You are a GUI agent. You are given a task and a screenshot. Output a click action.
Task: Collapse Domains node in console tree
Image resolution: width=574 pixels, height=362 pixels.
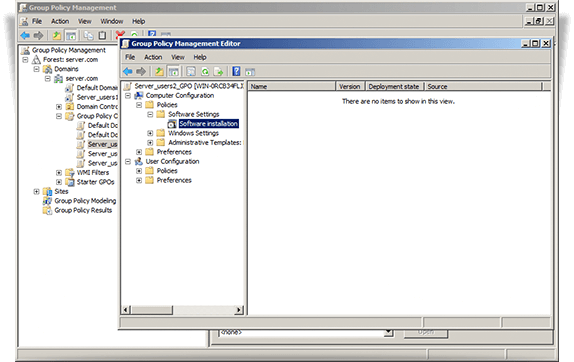coord(36,69)
